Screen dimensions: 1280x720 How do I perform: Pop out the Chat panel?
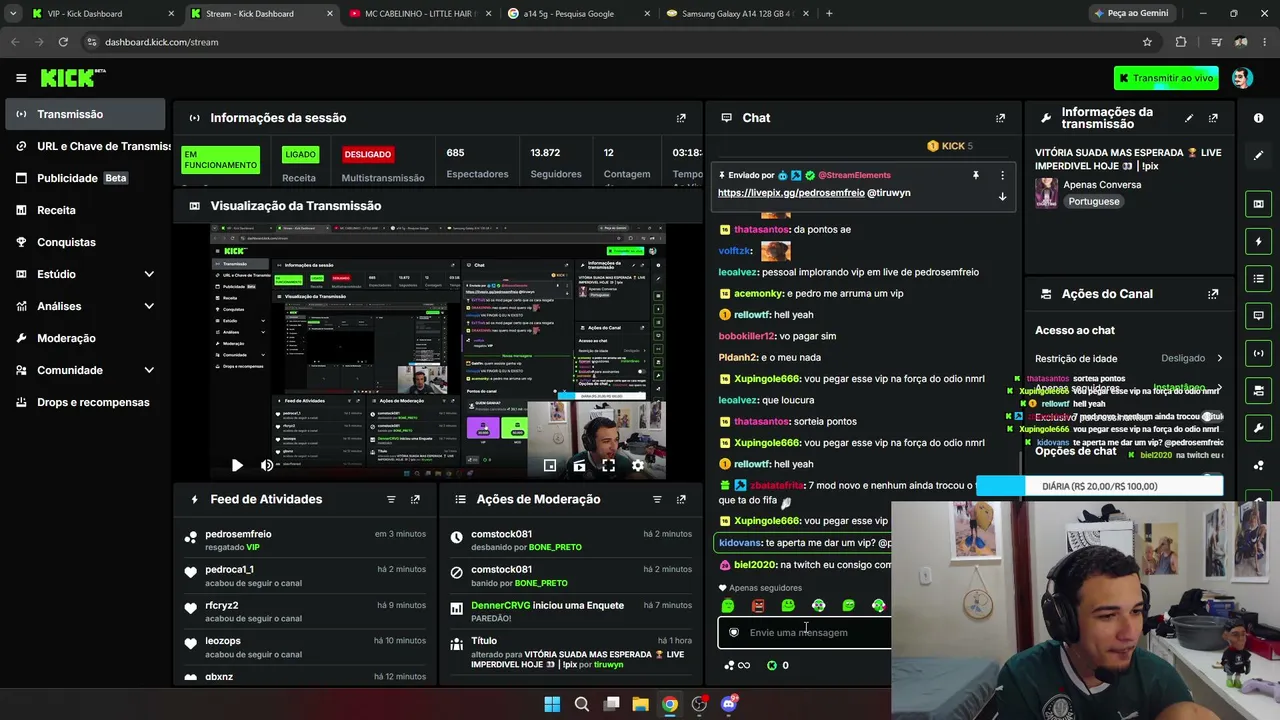(x=1000, y=118)
